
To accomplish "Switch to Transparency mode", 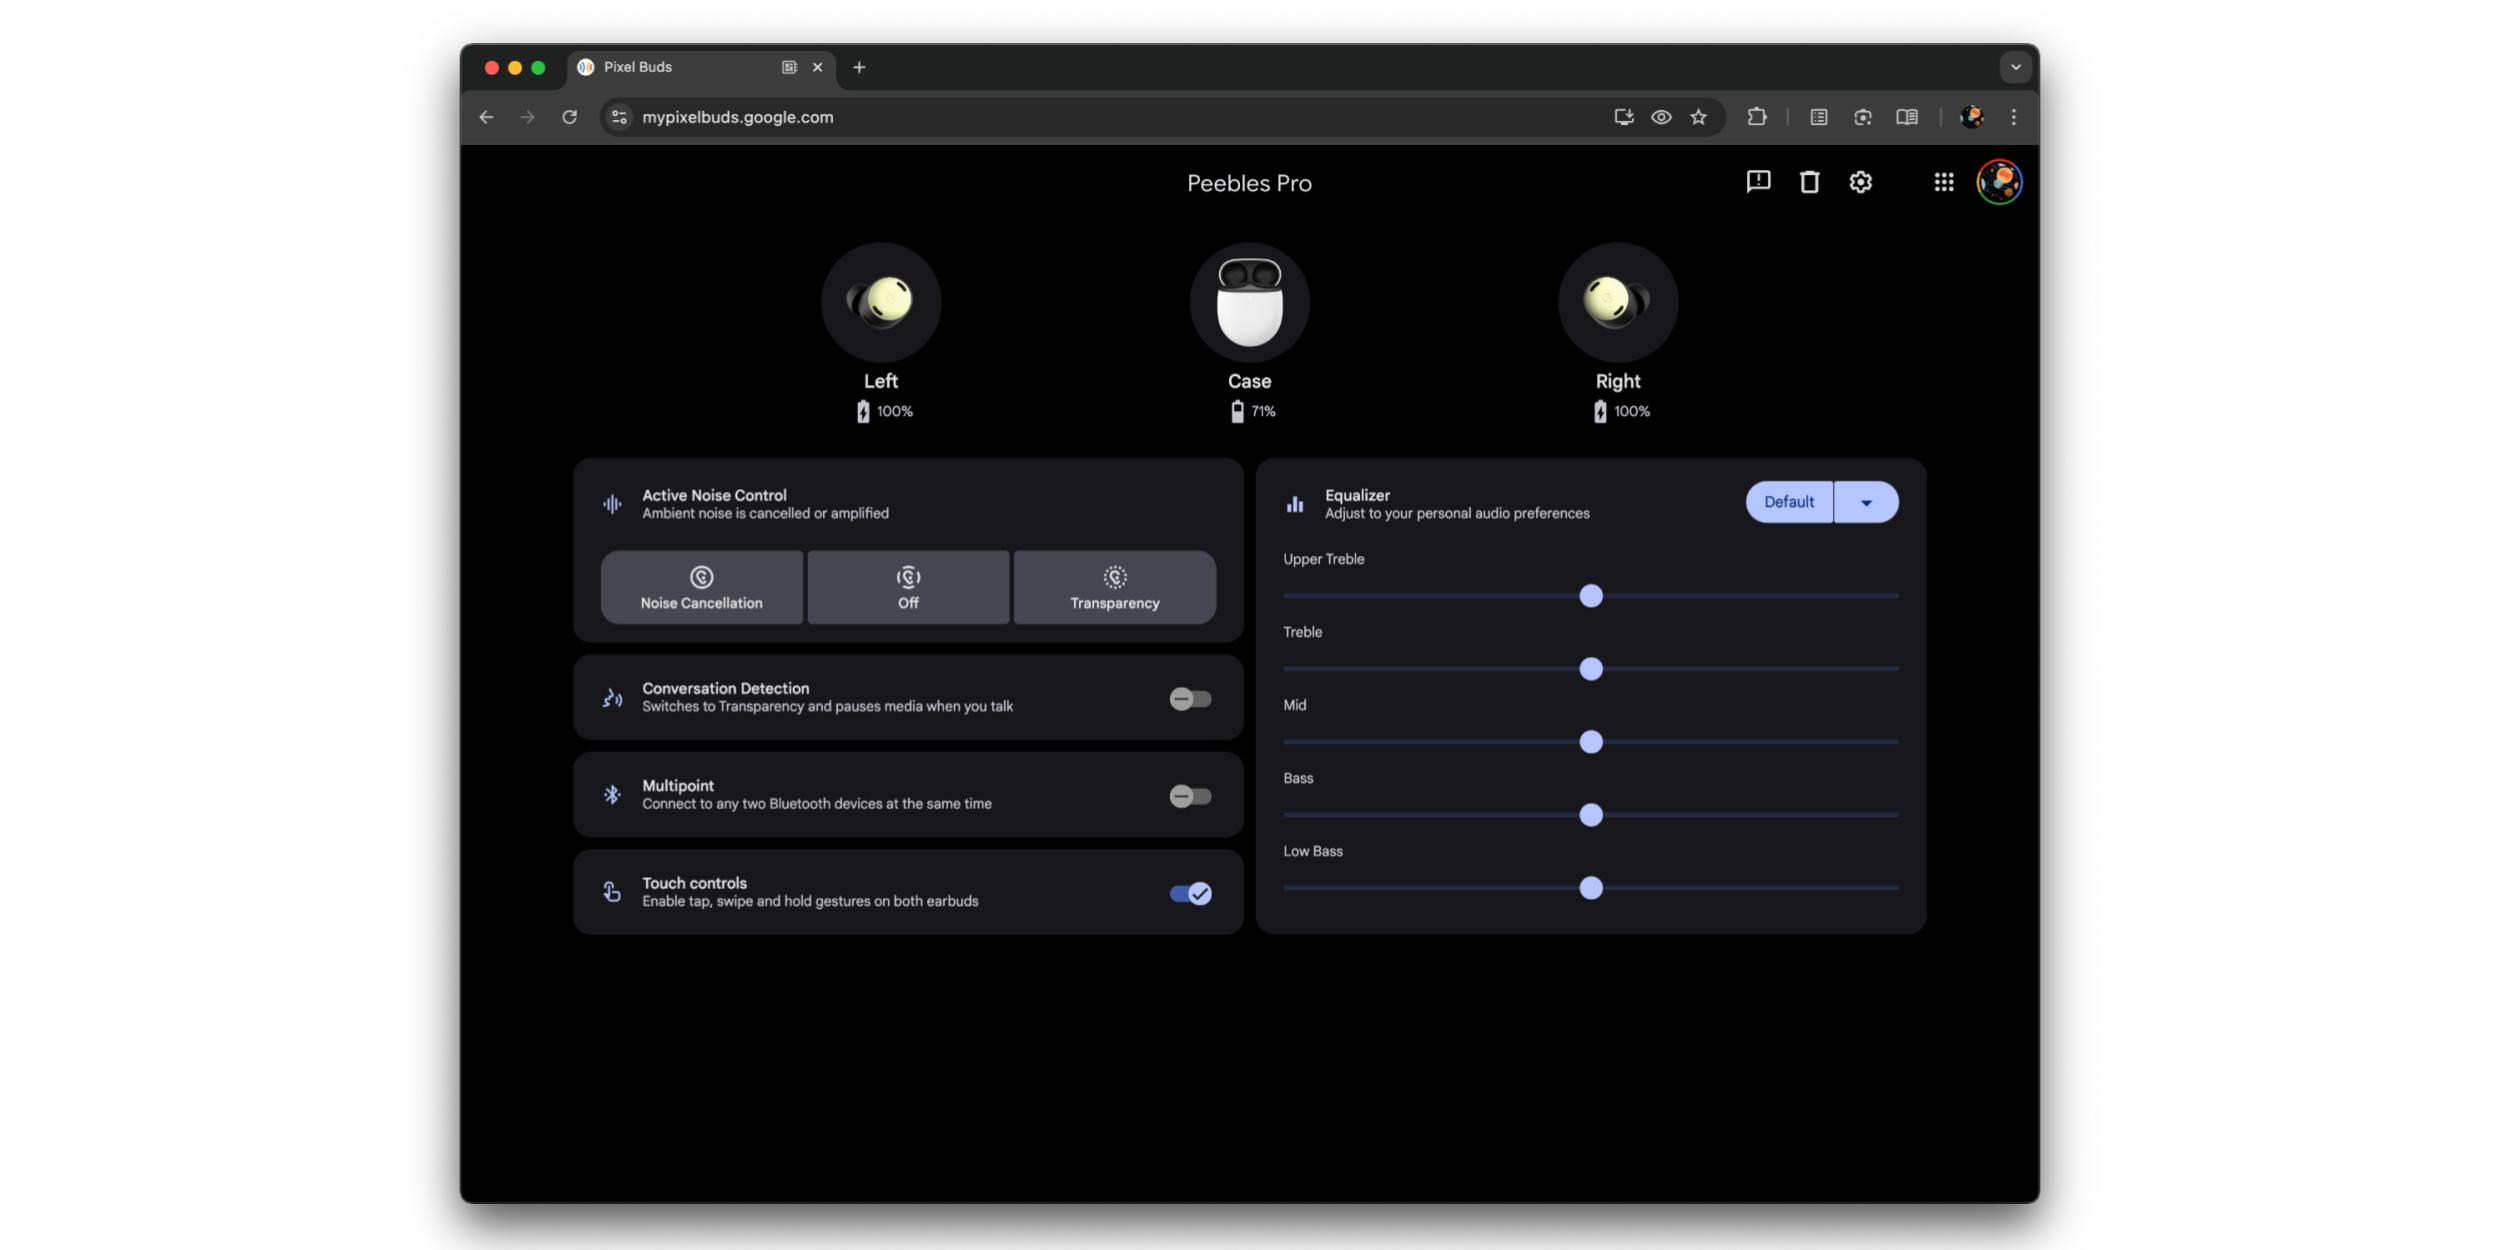I will [1114, 587].
